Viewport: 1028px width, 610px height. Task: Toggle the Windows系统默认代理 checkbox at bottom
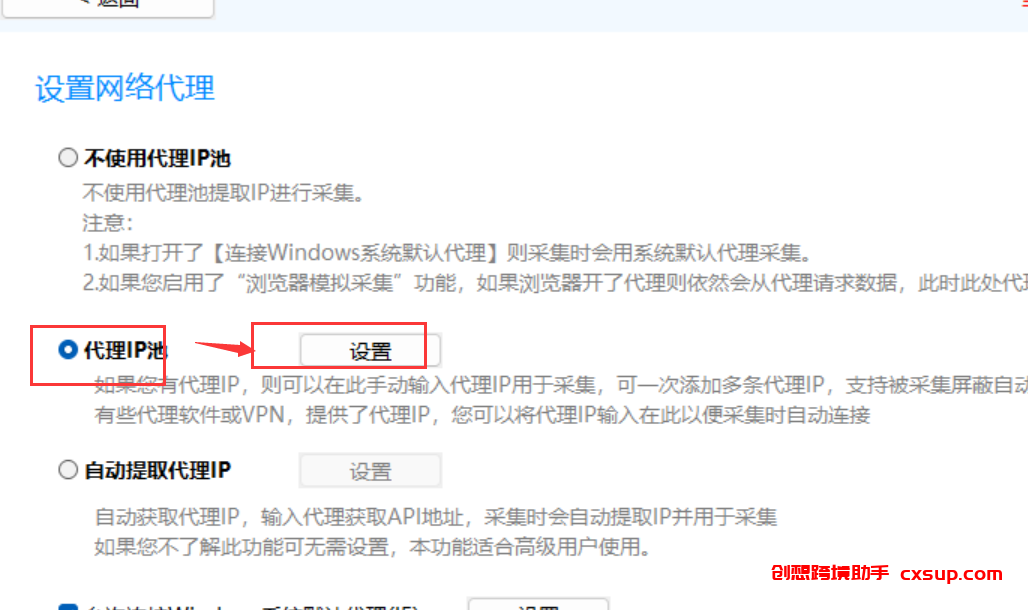[x=68, y=607]
